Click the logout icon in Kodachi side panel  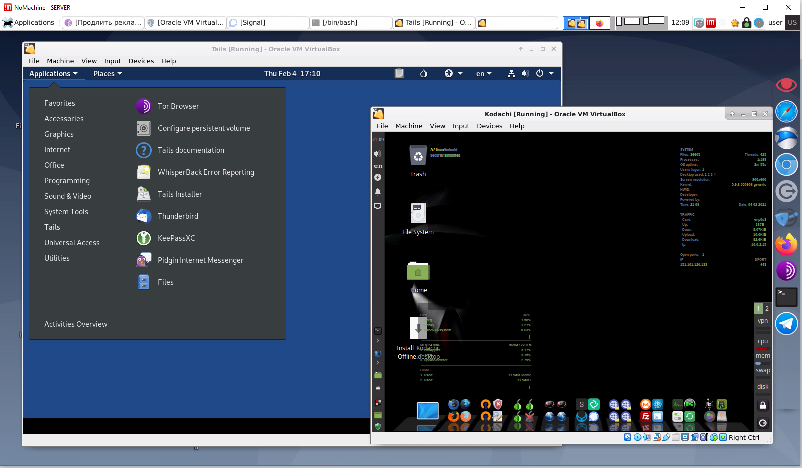763,423
